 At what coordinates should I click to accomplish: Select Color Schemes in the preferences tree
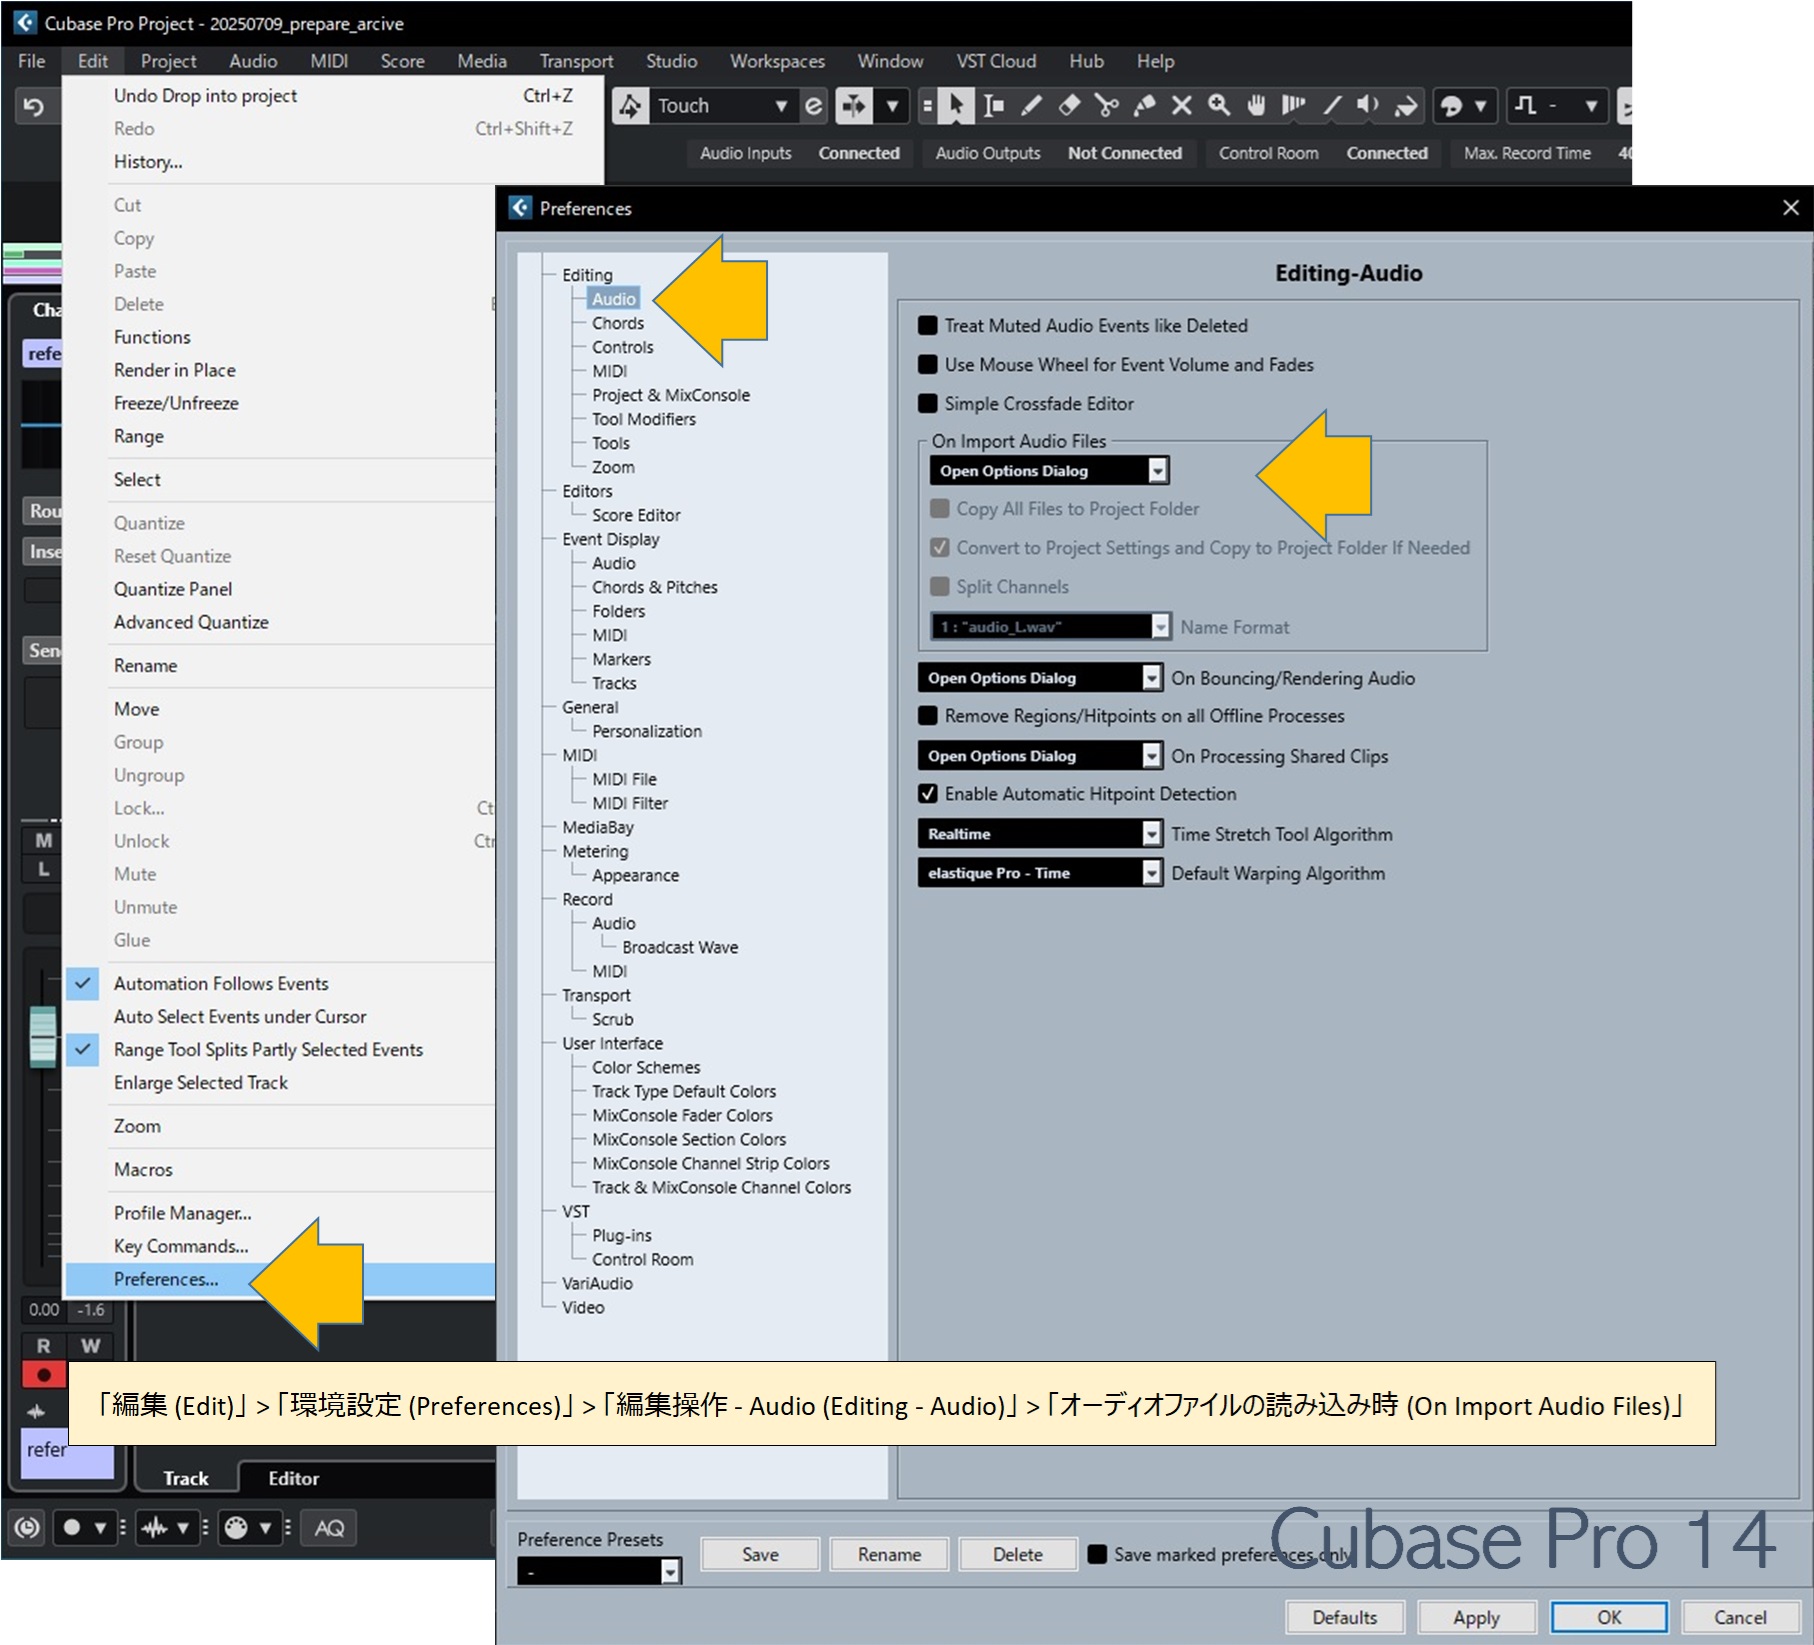click(x=646, y=1068)
